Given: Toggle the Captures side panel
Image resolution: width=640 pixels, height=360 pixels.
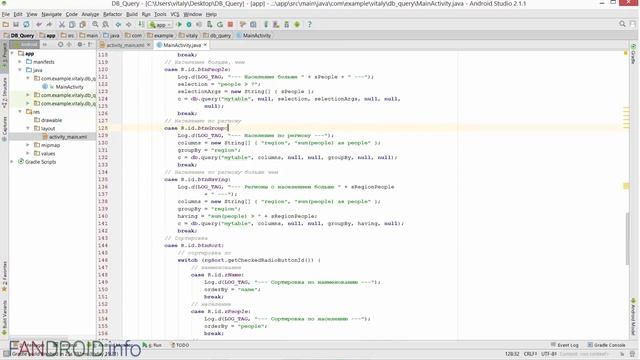Looking at the screenshot, I should [x=4, y=129].
